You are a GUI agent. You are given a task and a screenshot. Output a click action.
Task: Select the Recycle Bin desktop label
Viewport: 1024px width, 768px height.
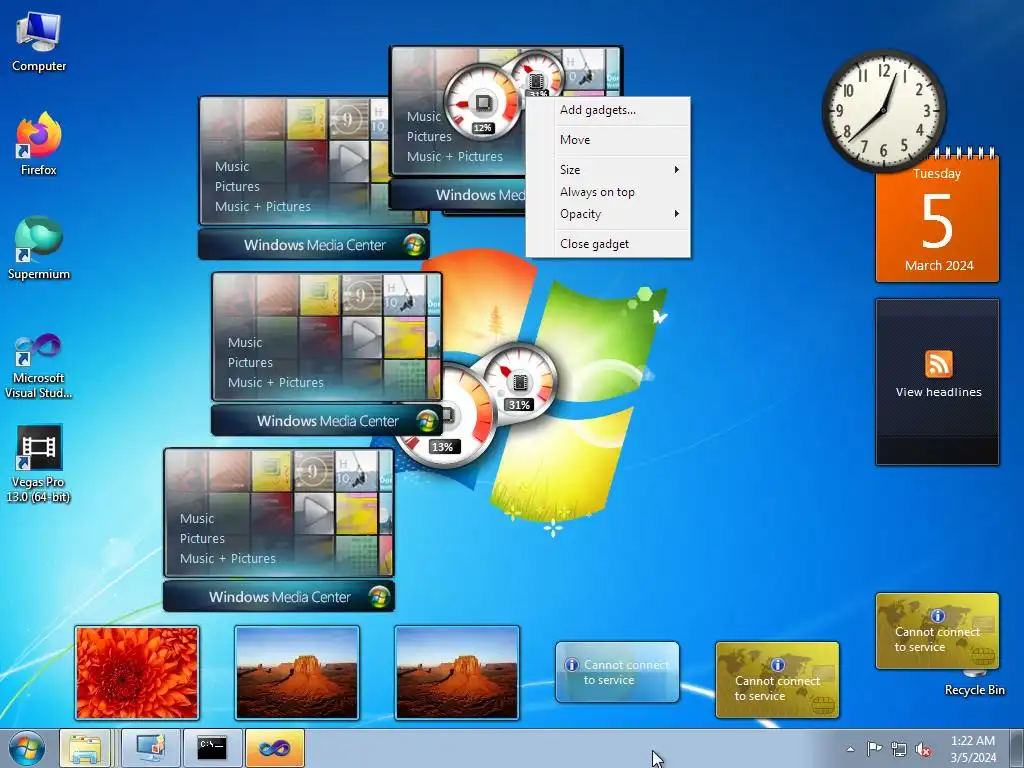coord(974,690)
